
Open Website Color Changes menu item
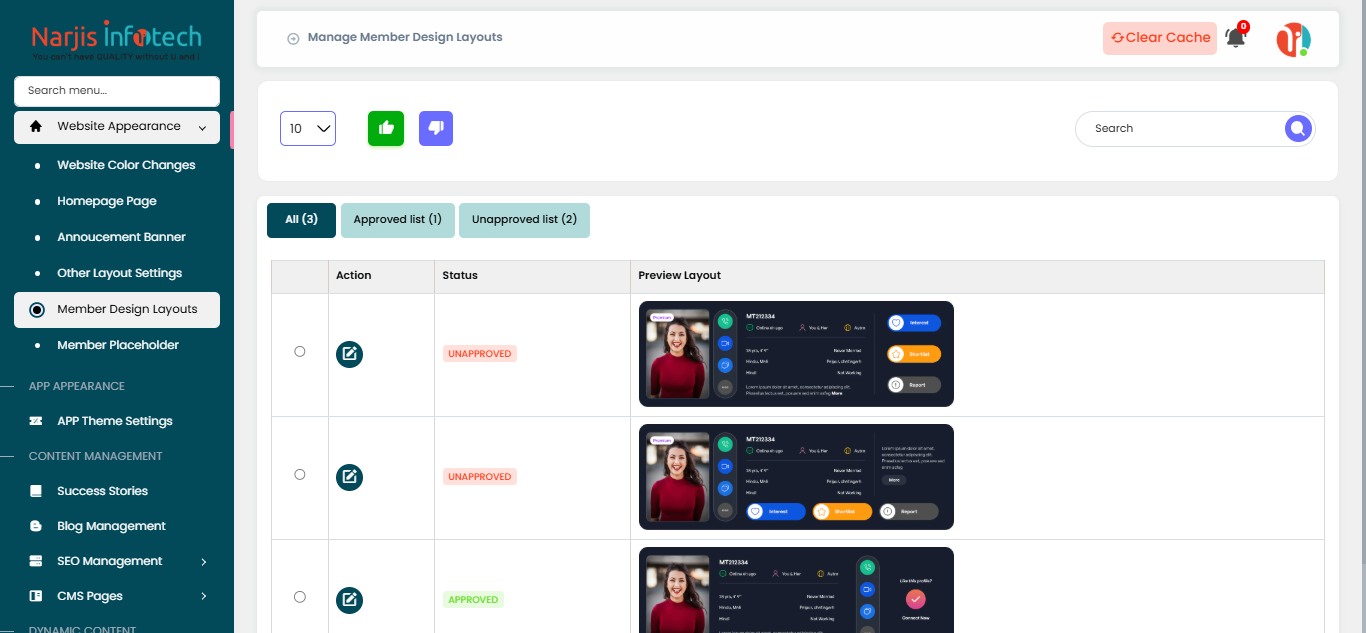pos(126,165)
